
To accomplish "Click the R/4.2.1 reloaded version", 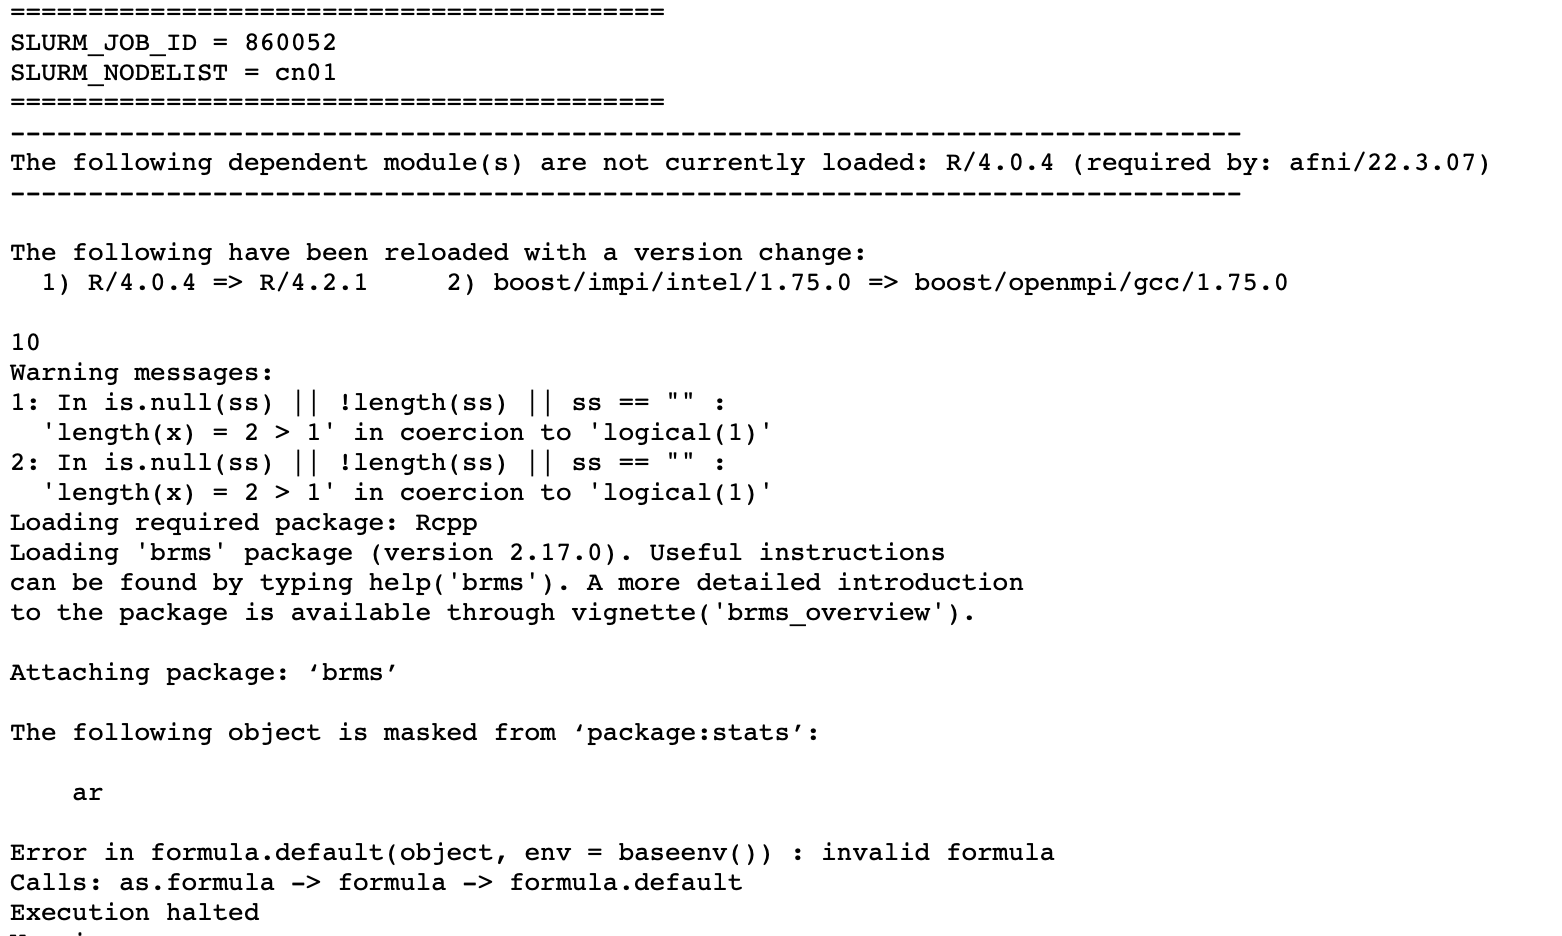I will click(x=313, y=283).
